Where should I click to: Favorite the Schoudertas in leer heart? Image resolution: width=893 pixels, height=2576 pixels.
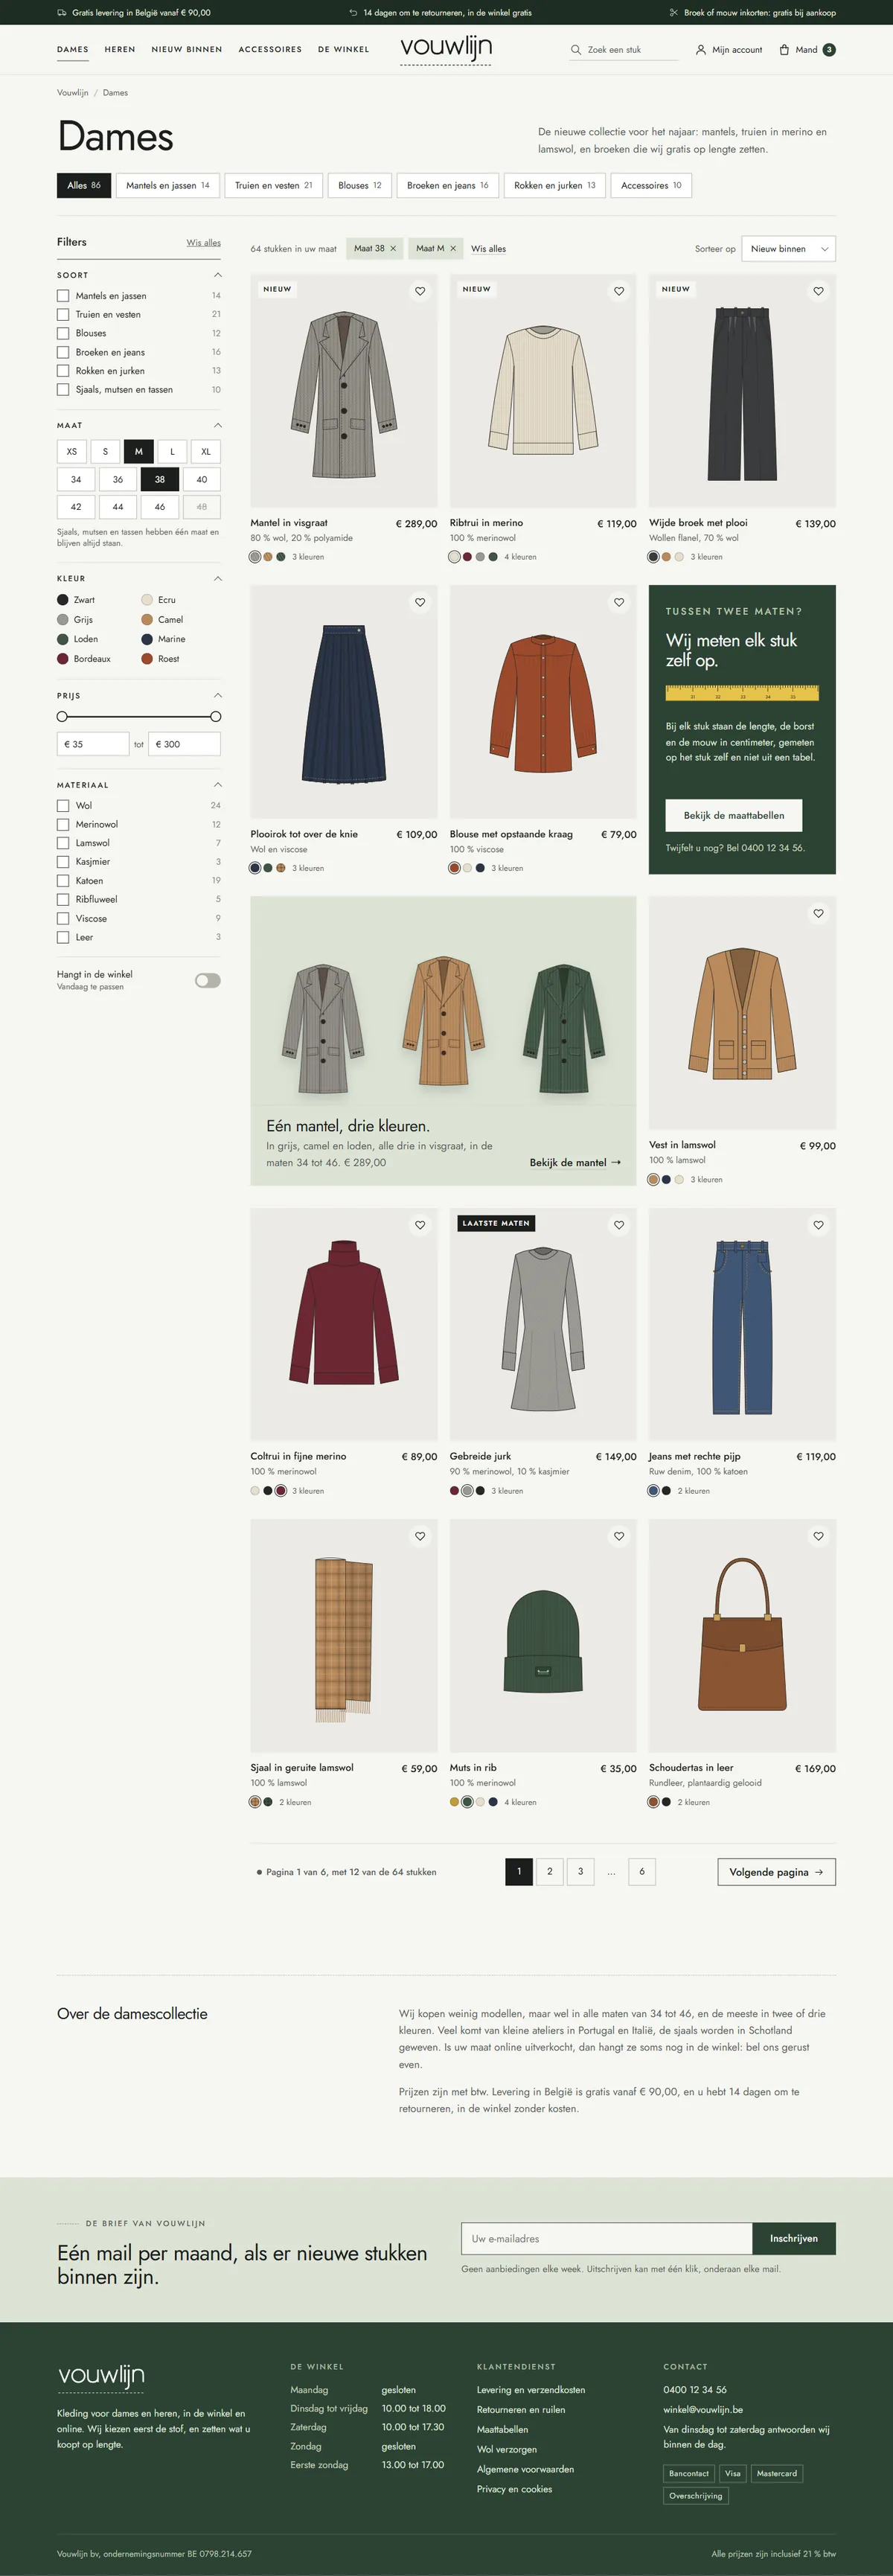[818, 1536]
